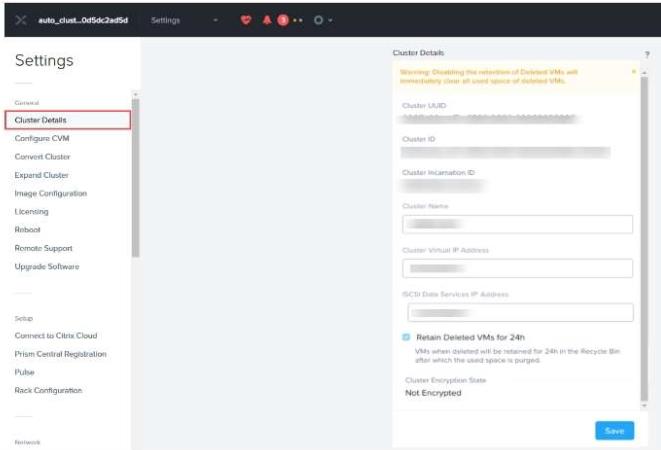This screenshot has width=661, height=450.
Task: Click the Cluster Name input field
Action: [x=517, y=224]
